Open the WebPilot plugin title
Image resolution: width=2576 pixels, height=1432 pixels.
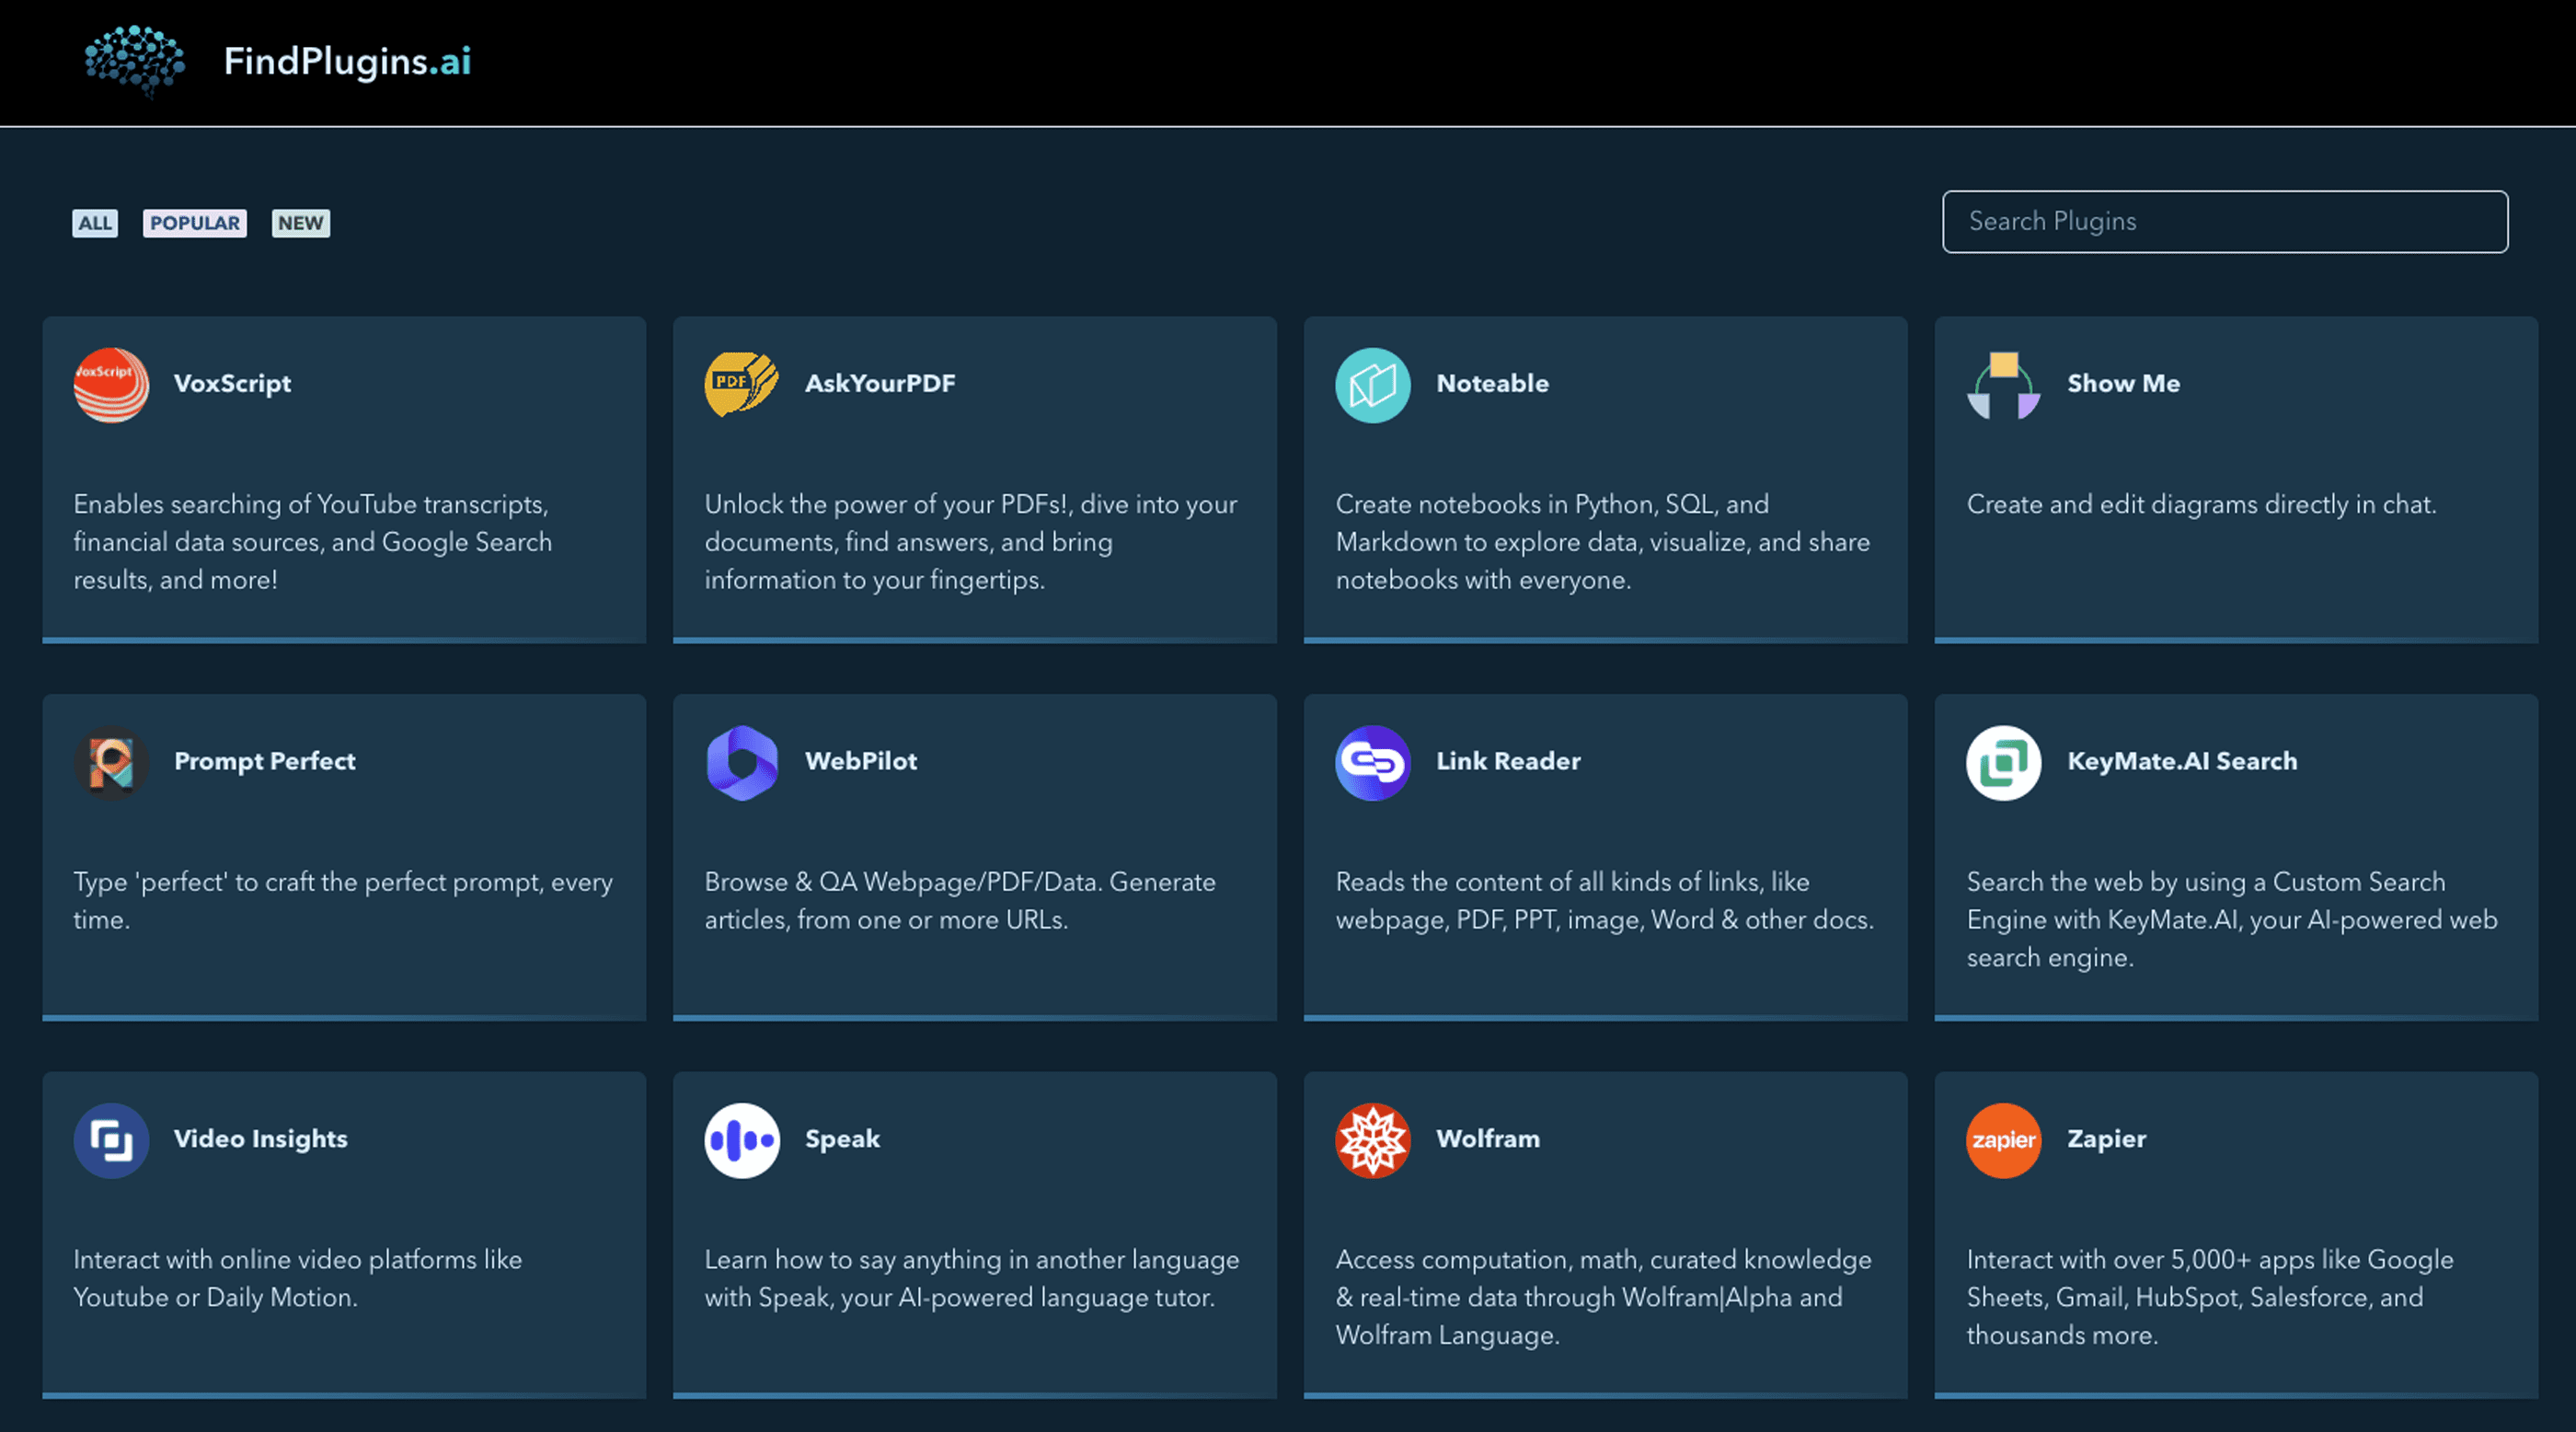pyautogui.click(x=861, y=762)
